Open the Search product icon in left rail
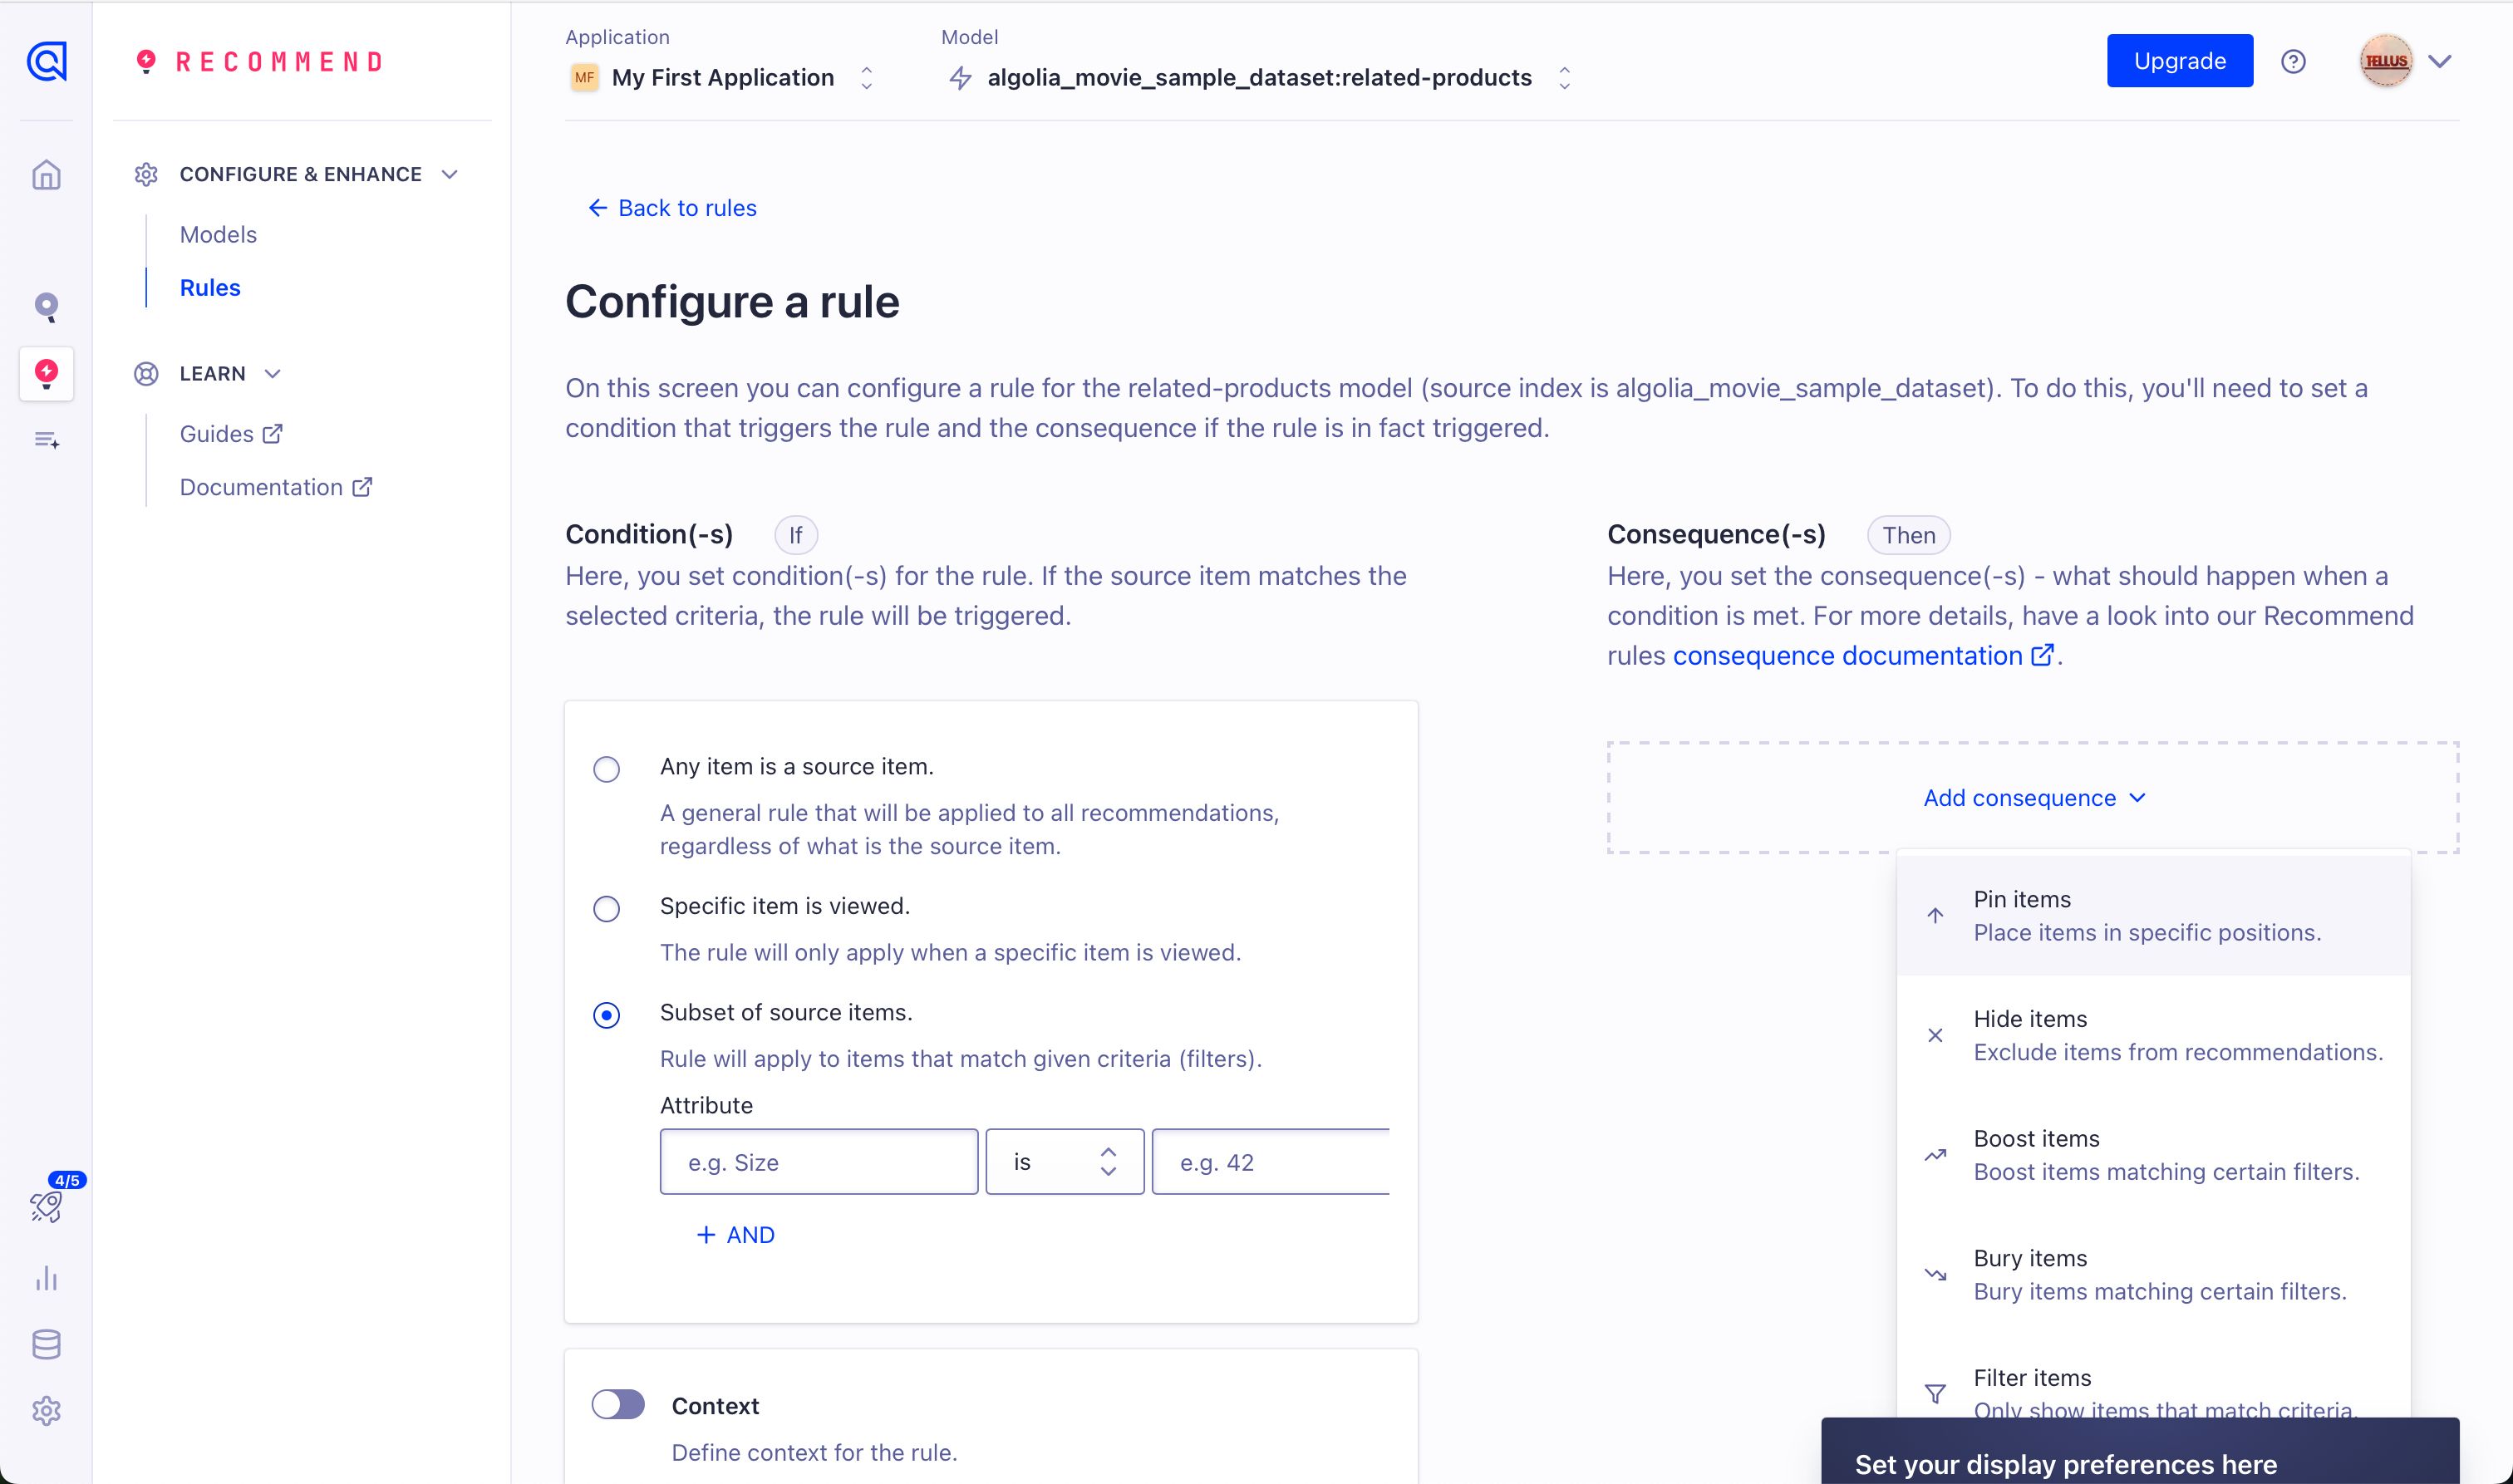Image resolution: width=2513 pixels, height=1484 pixels. (x=46, y=306)
